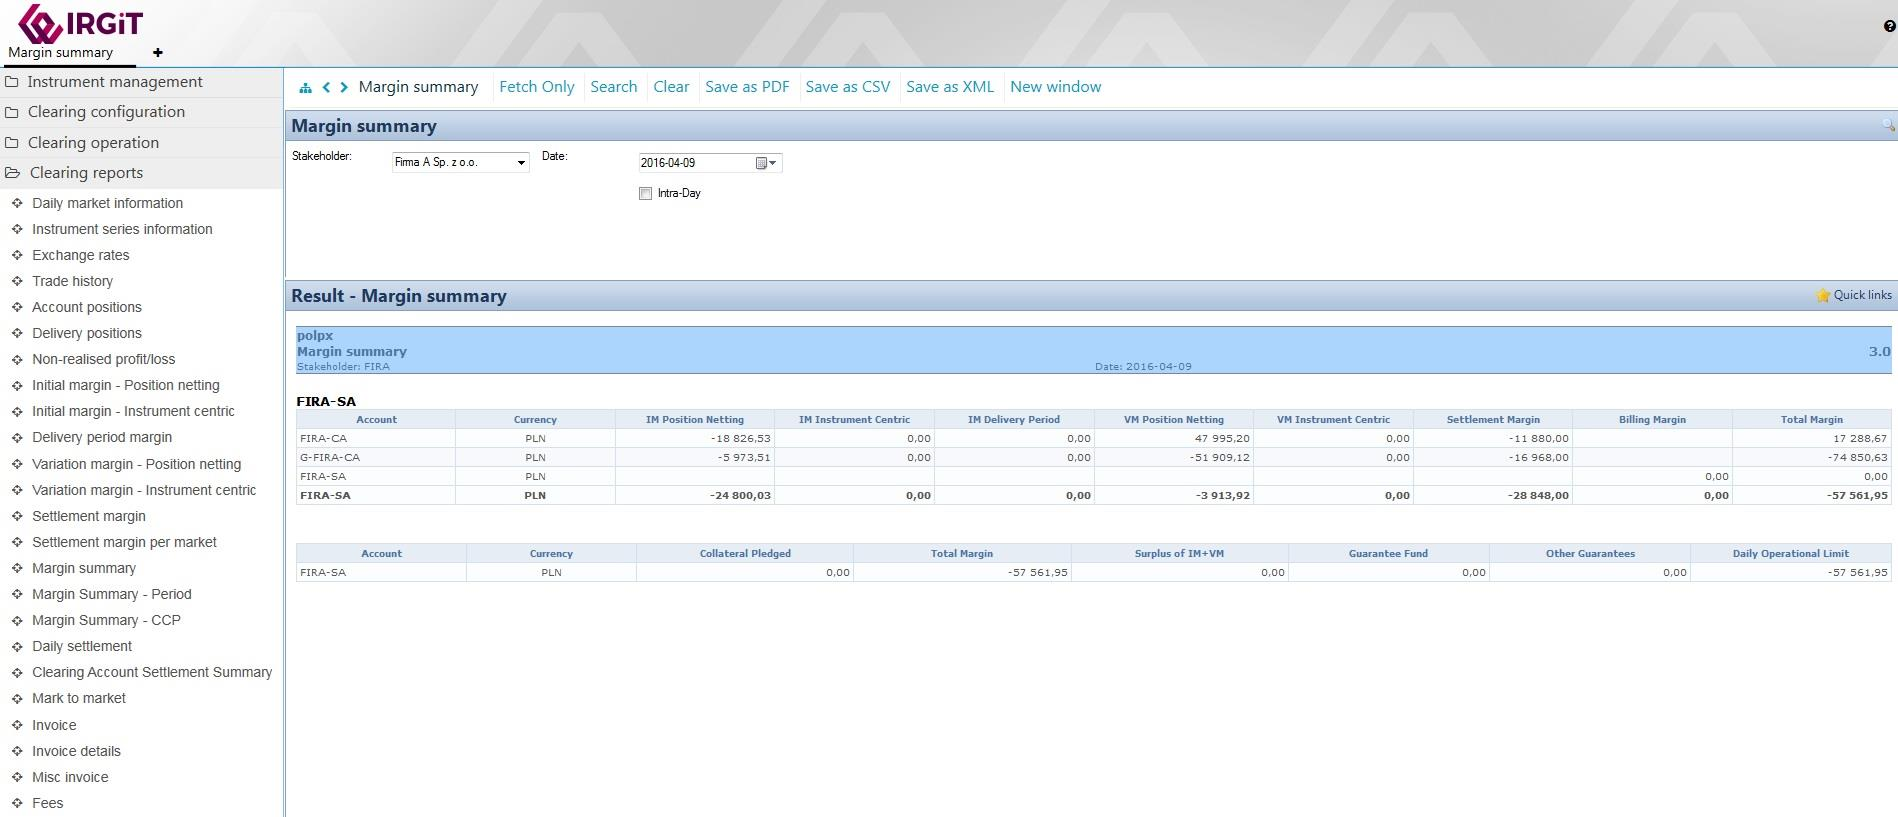The image size is (1898, 817).
Task: Open Margin summary in sidebar
Action: [x=84, y=568]
